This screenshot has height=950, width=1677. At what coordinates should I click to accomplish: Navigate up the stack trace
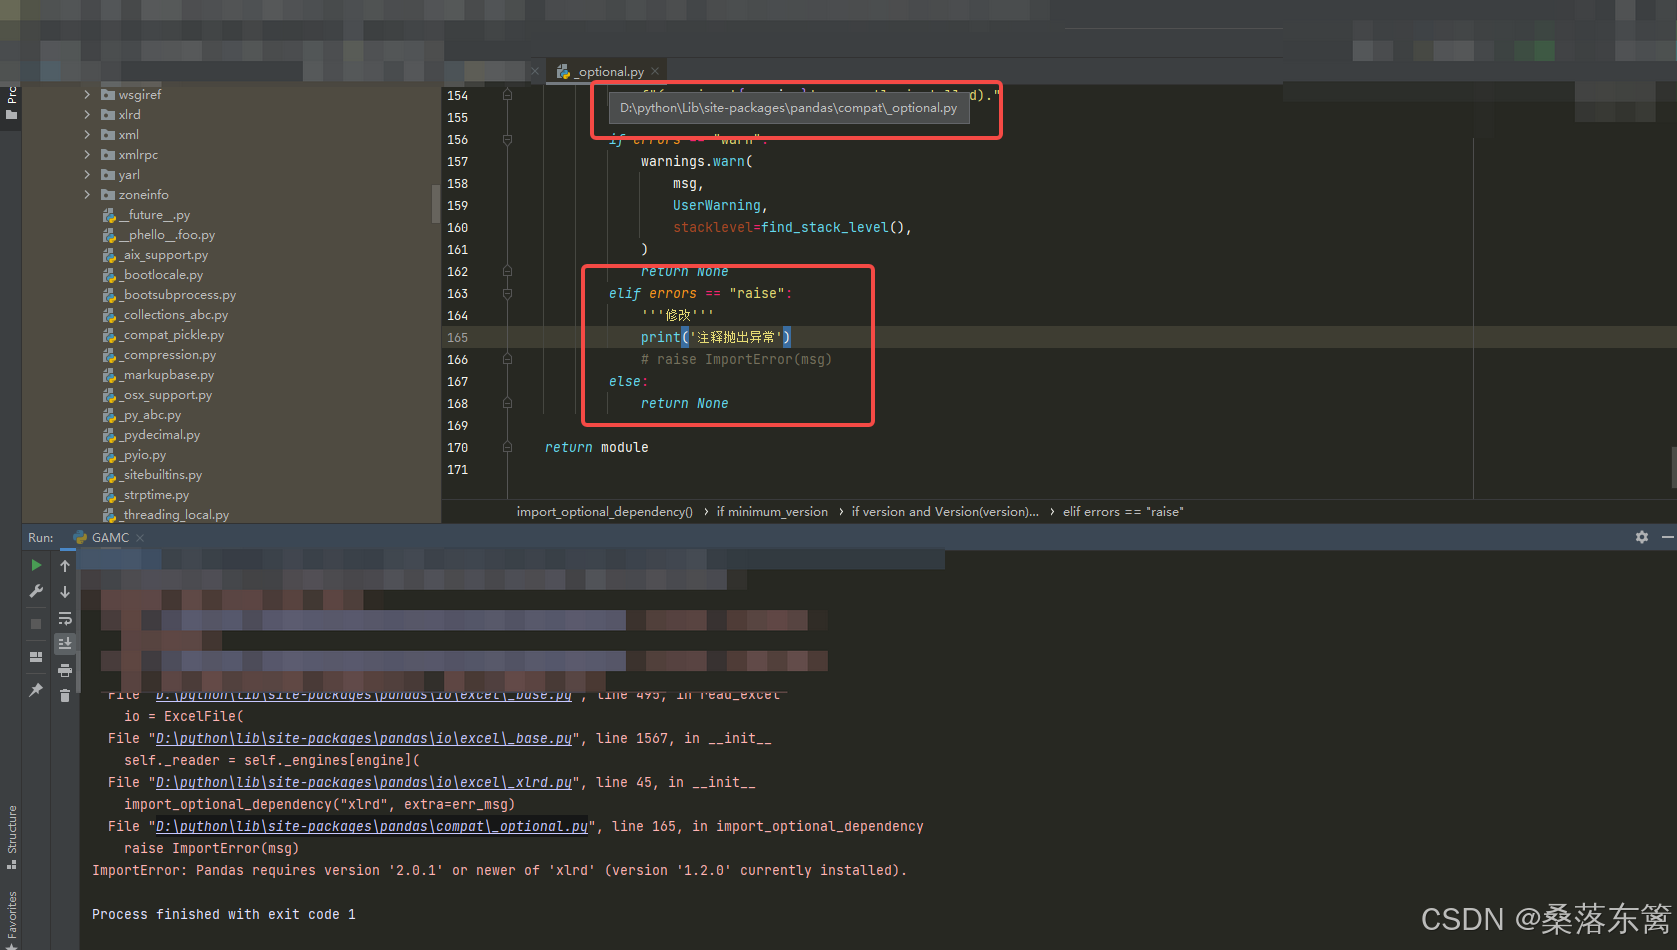[64, 565]
